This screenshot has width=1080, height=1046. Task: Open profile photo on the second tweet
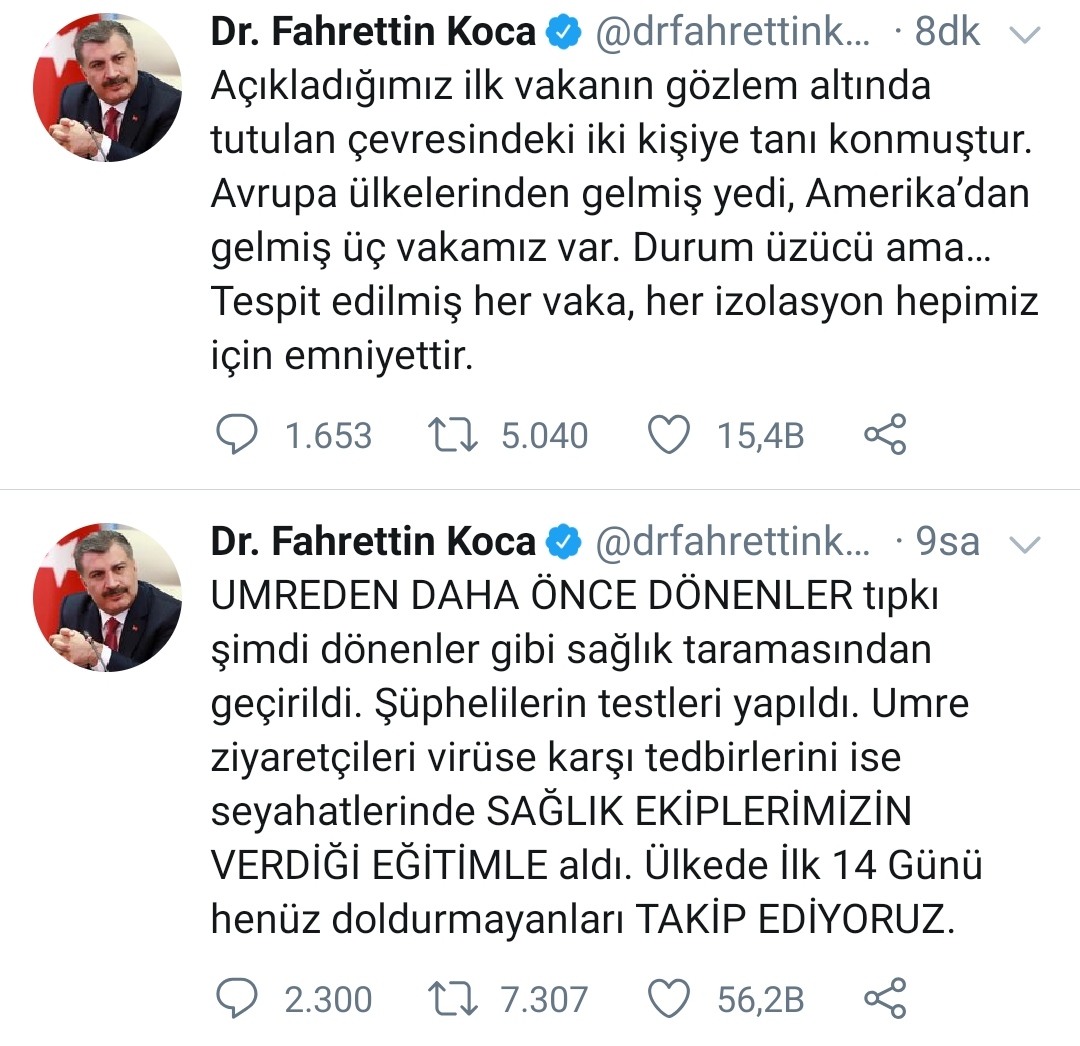(107, 597)
